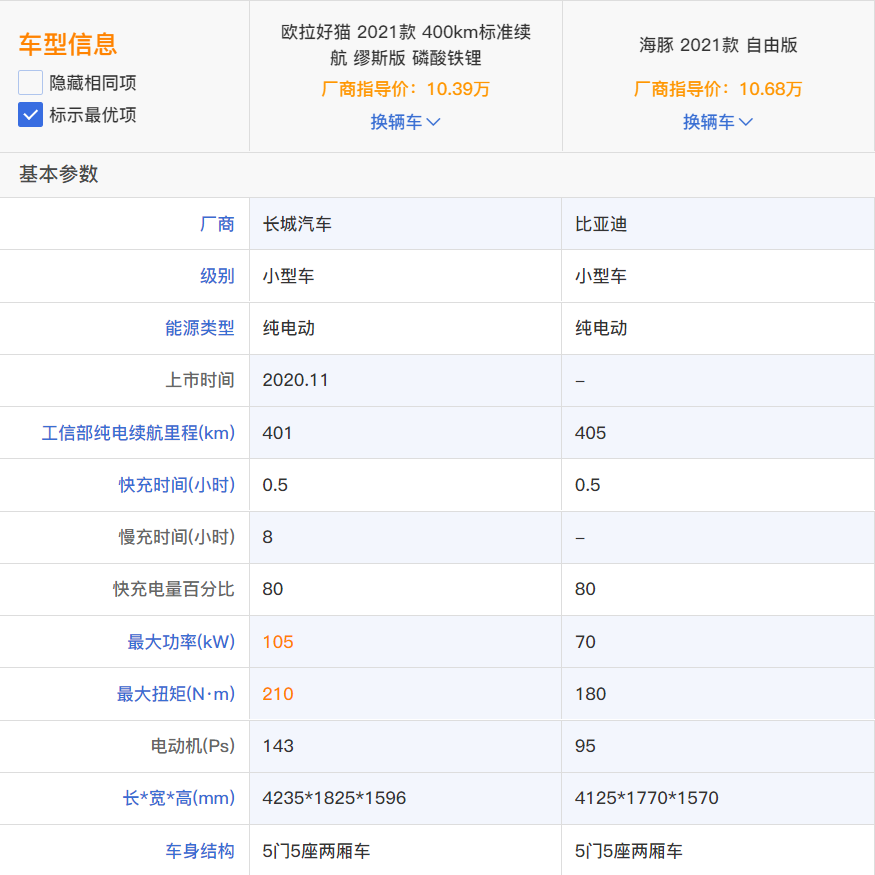Screen dimensions: 875x875
Task: Open 换辆车 dropdown under 欧拉好猫
Action: click(405, 122)
